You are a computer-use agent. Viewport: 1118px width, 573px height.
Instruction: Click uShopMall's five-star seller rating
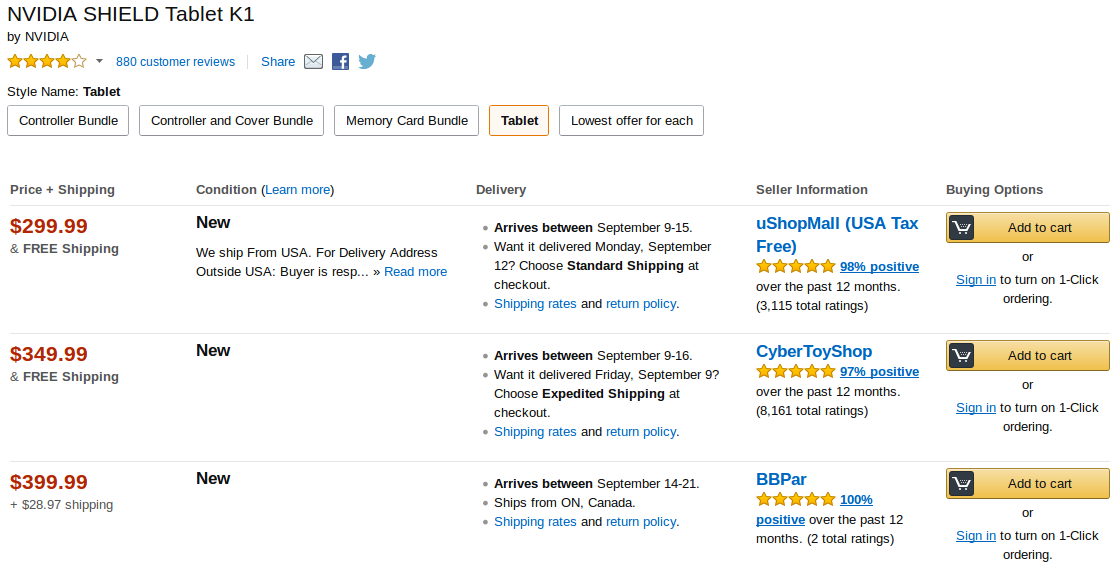coord(795,267)
